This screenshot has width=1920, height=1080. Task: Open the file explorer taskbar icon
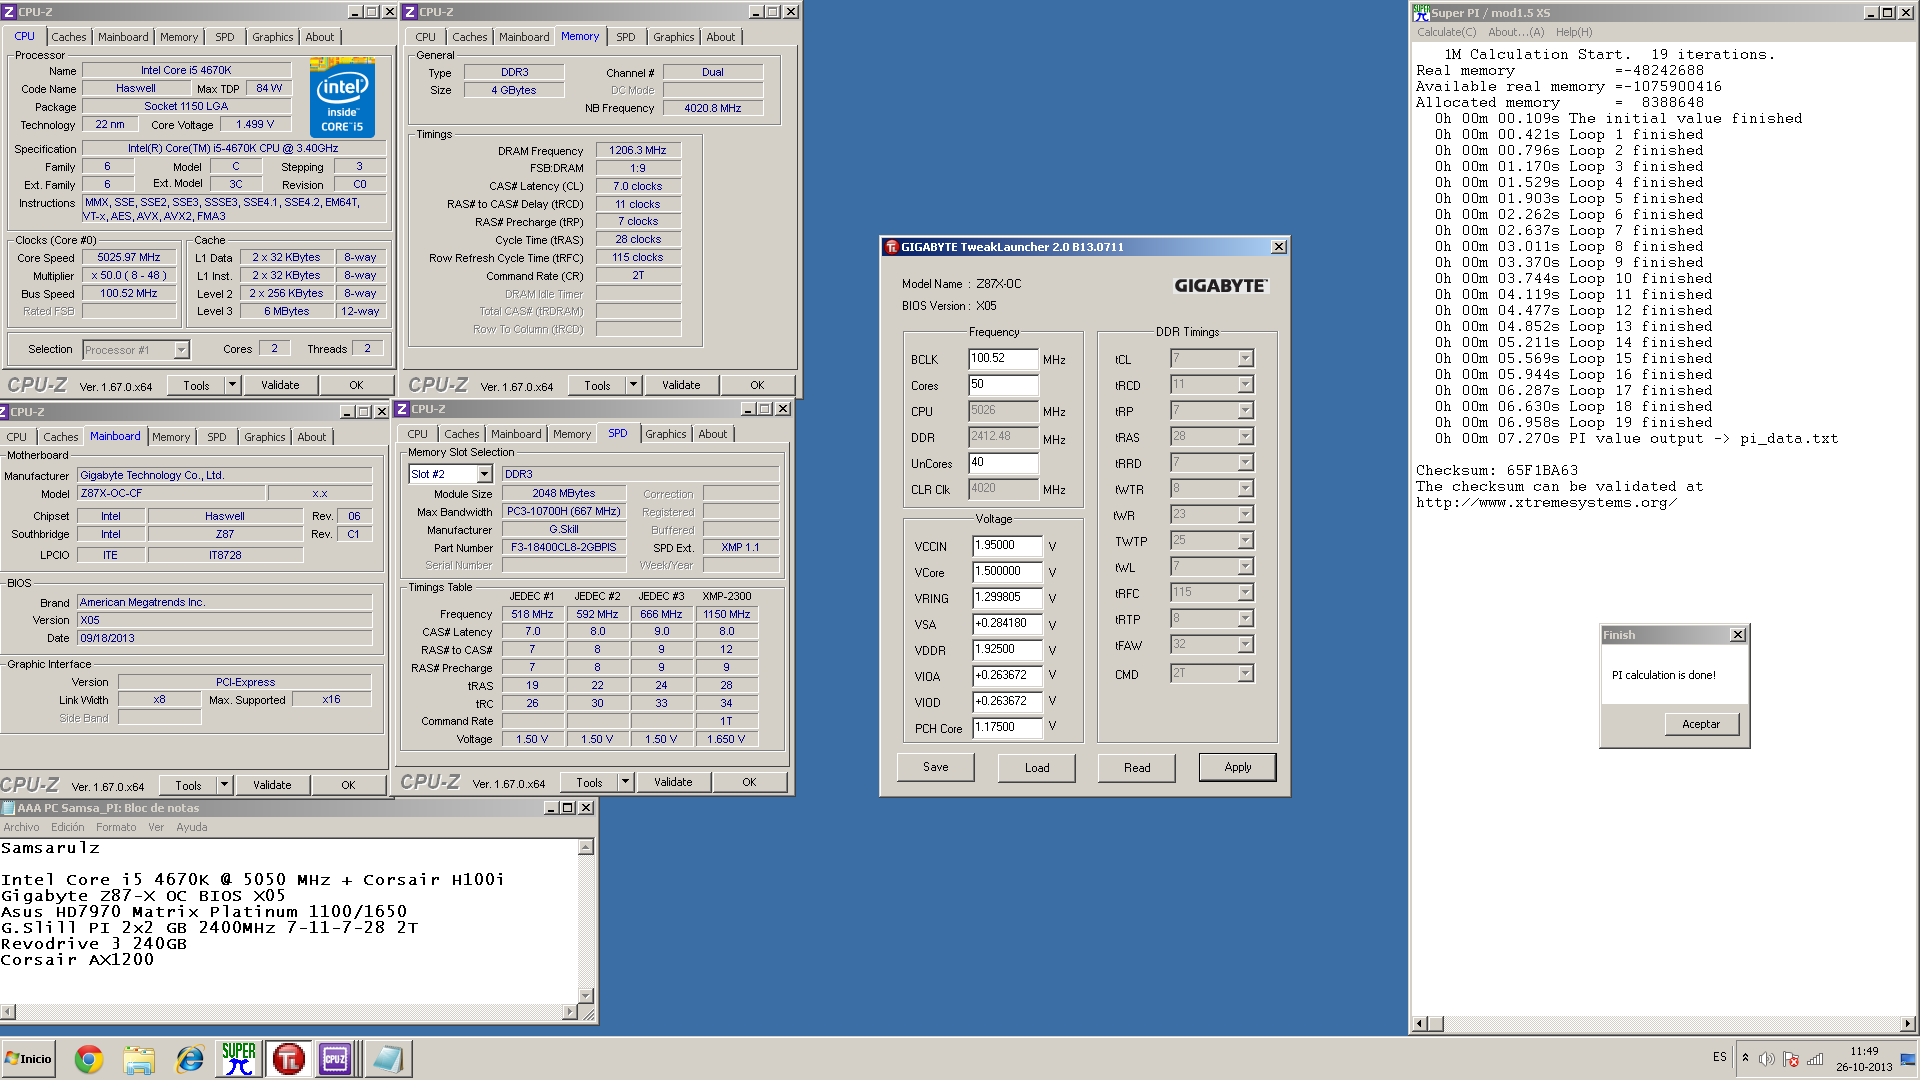coord(139,1059)
